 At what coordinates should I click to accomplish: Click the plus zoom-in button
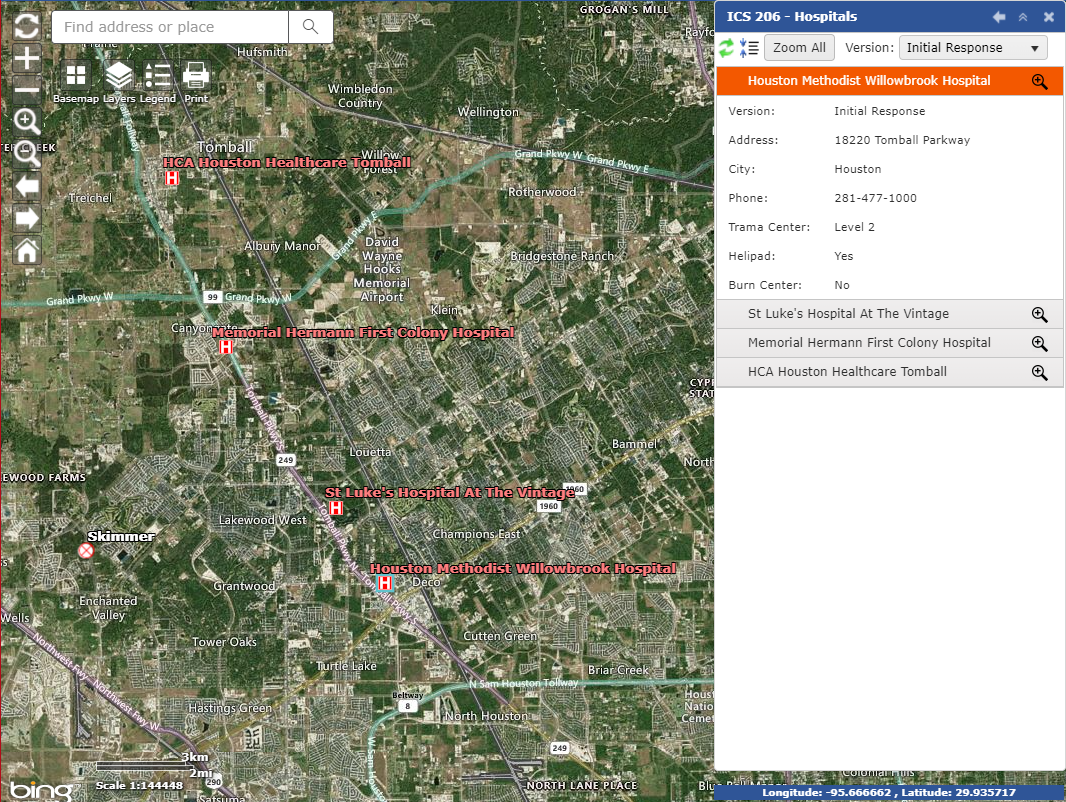[27, 58]
